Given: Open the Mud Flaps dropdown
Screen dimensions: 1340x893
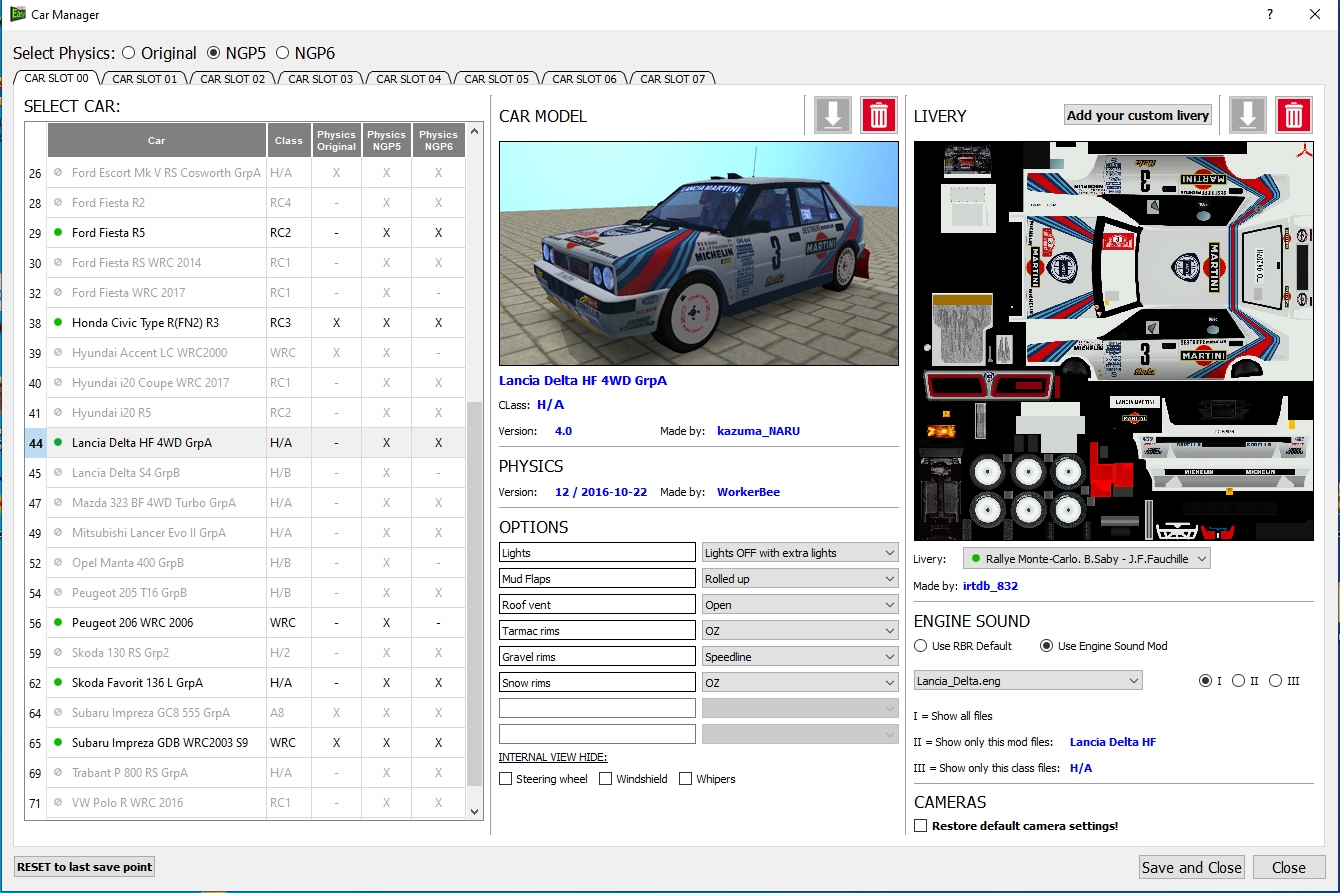Looking at the screenshot, I should 800,579.
